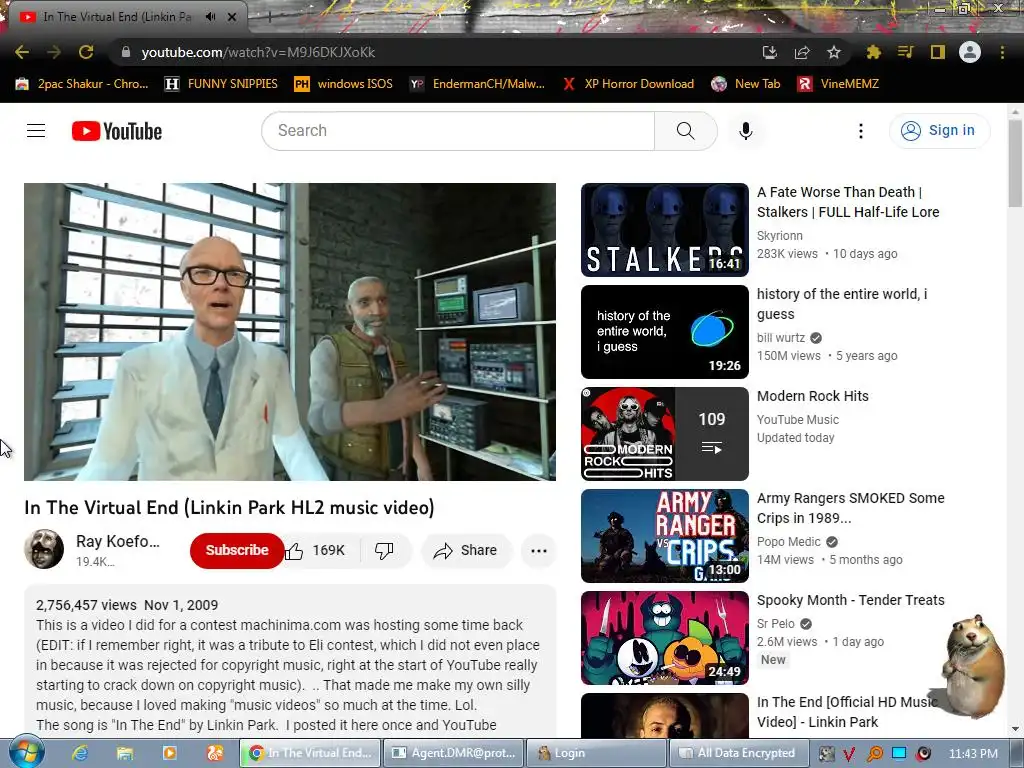Image resolution: width=1024 pixels, height=768 pixels.
Task: Click the Army Ranger vs Crips thumbnail
Action: click(x=665, y=536)
